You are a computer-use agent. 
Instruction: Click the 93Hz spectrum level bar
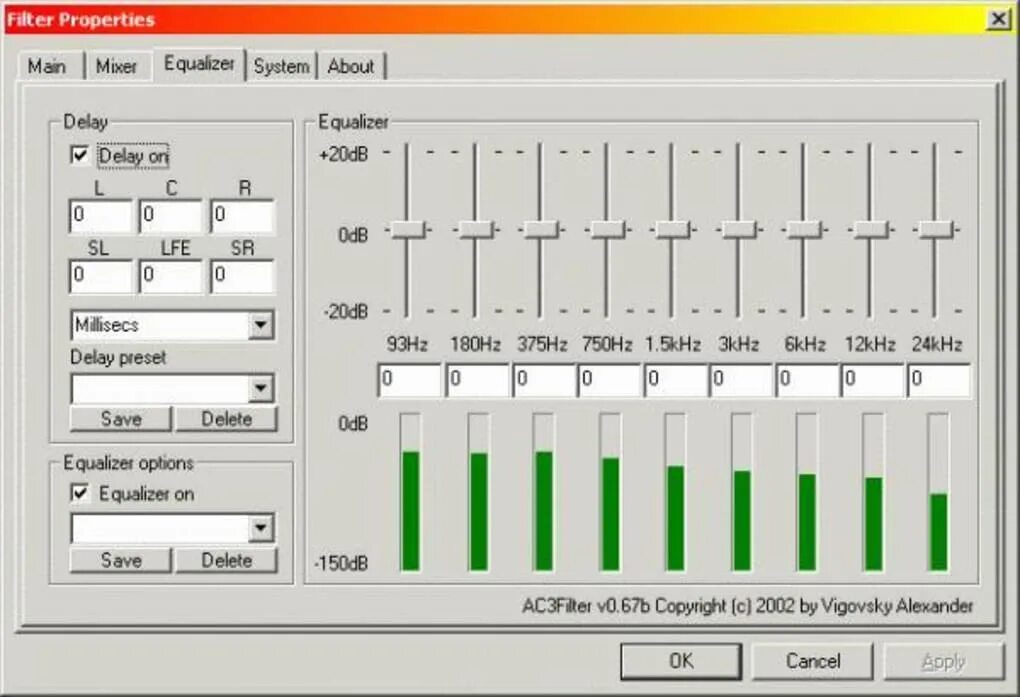pos(410,492)
